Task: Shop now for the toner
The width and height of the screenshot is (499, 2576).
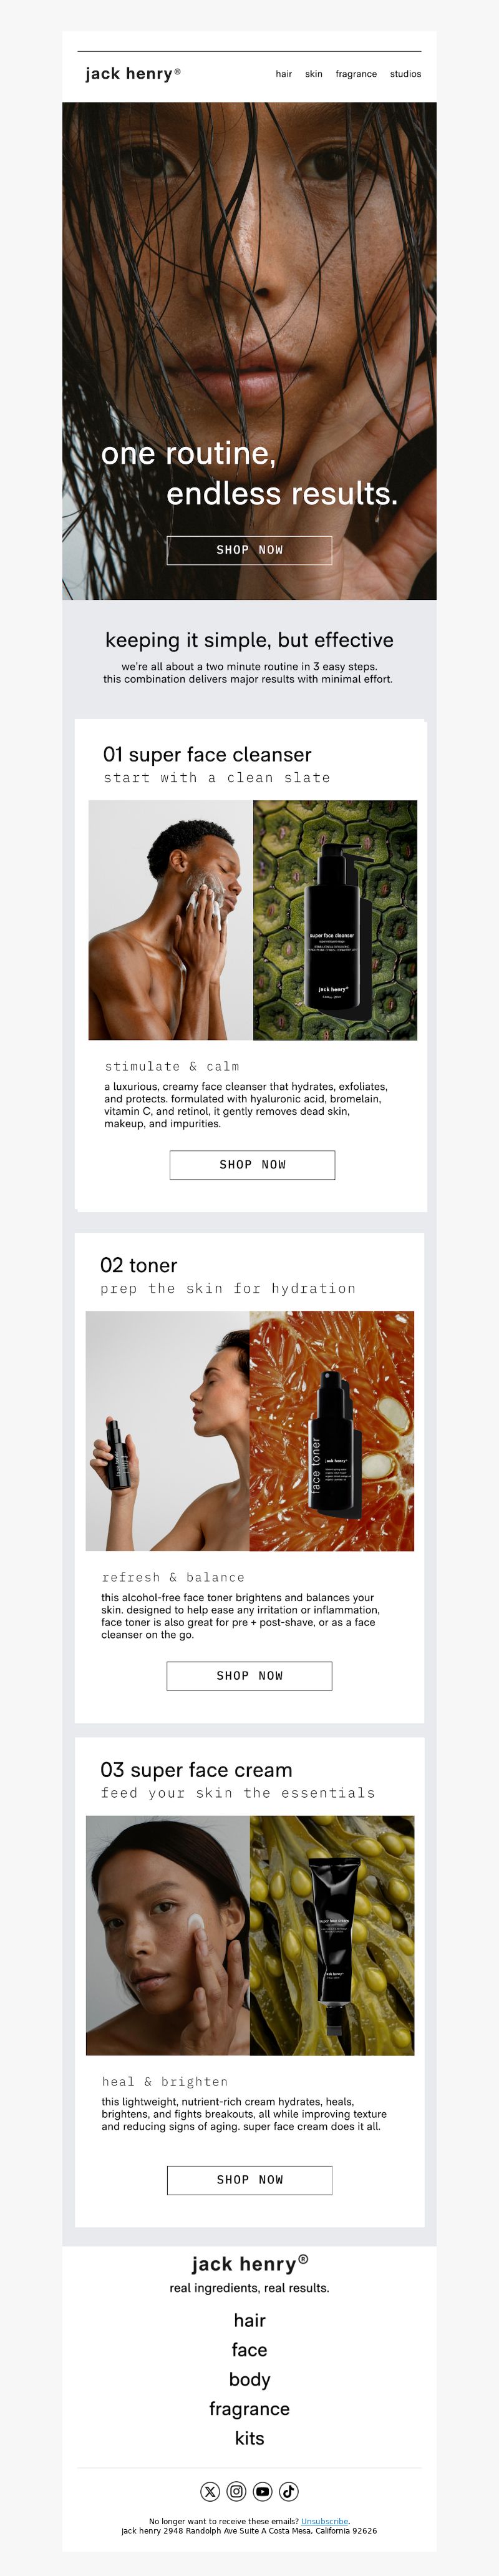Action: click(x=249, y=1676)
